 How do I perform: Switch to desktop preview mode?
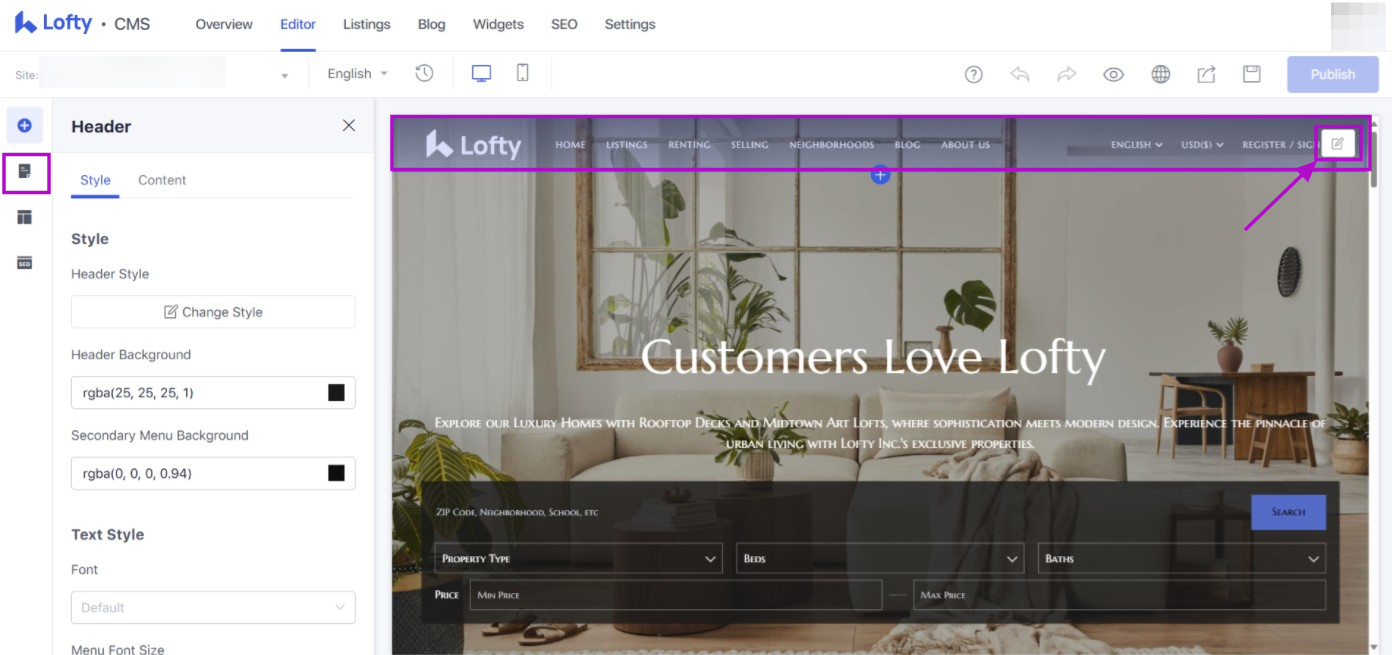481,73
